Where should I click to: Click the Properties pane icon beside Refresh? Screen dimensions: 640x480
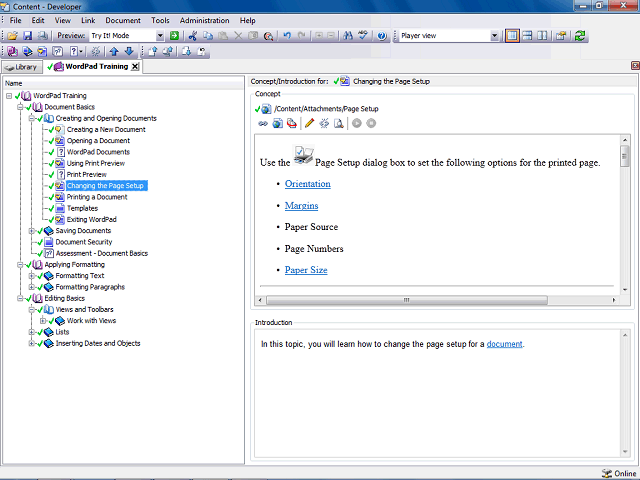pyautogui.click(x=561, y=36)
